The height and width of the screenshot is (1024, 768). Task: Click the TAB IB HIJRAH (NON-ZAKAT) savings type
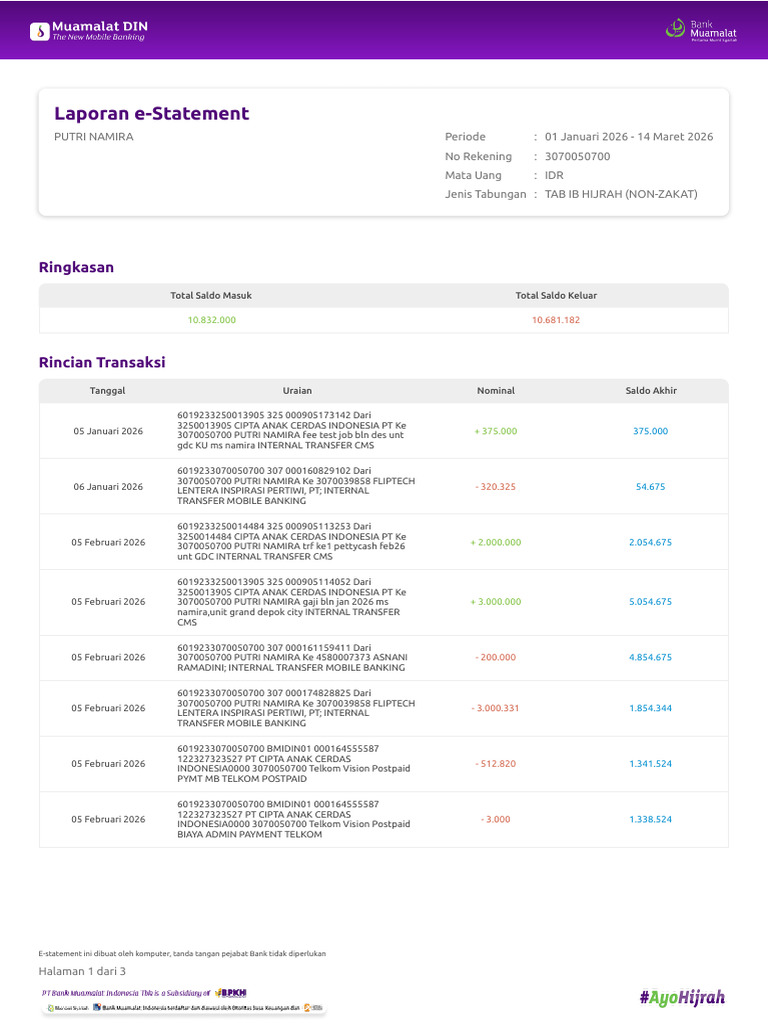pyautogui.click(x=621, y=194)
